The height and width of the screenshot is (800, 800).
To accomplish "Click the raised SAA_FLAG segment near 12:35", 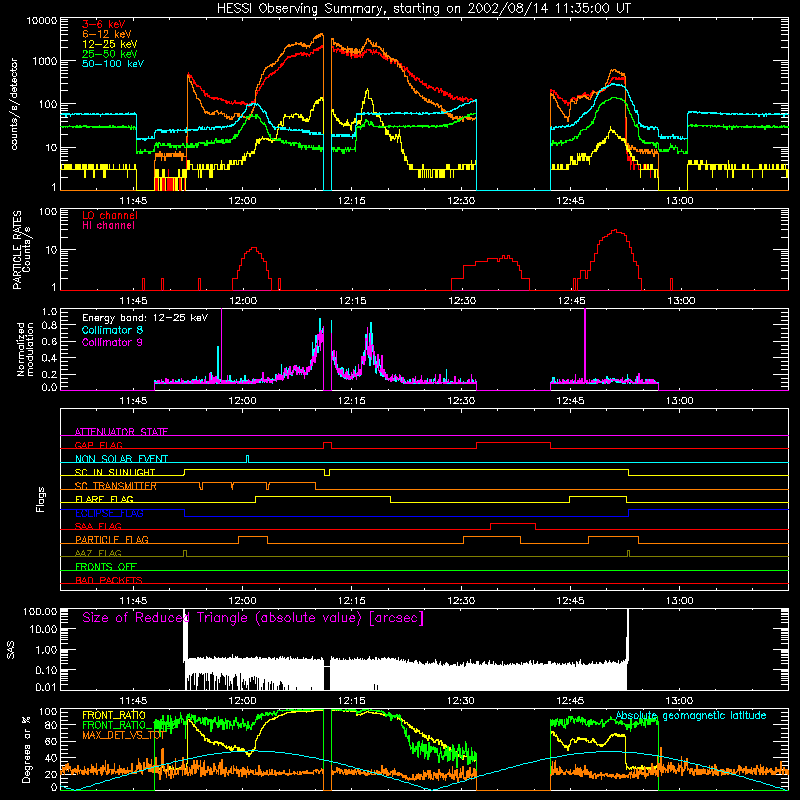I will click(513, 523).
